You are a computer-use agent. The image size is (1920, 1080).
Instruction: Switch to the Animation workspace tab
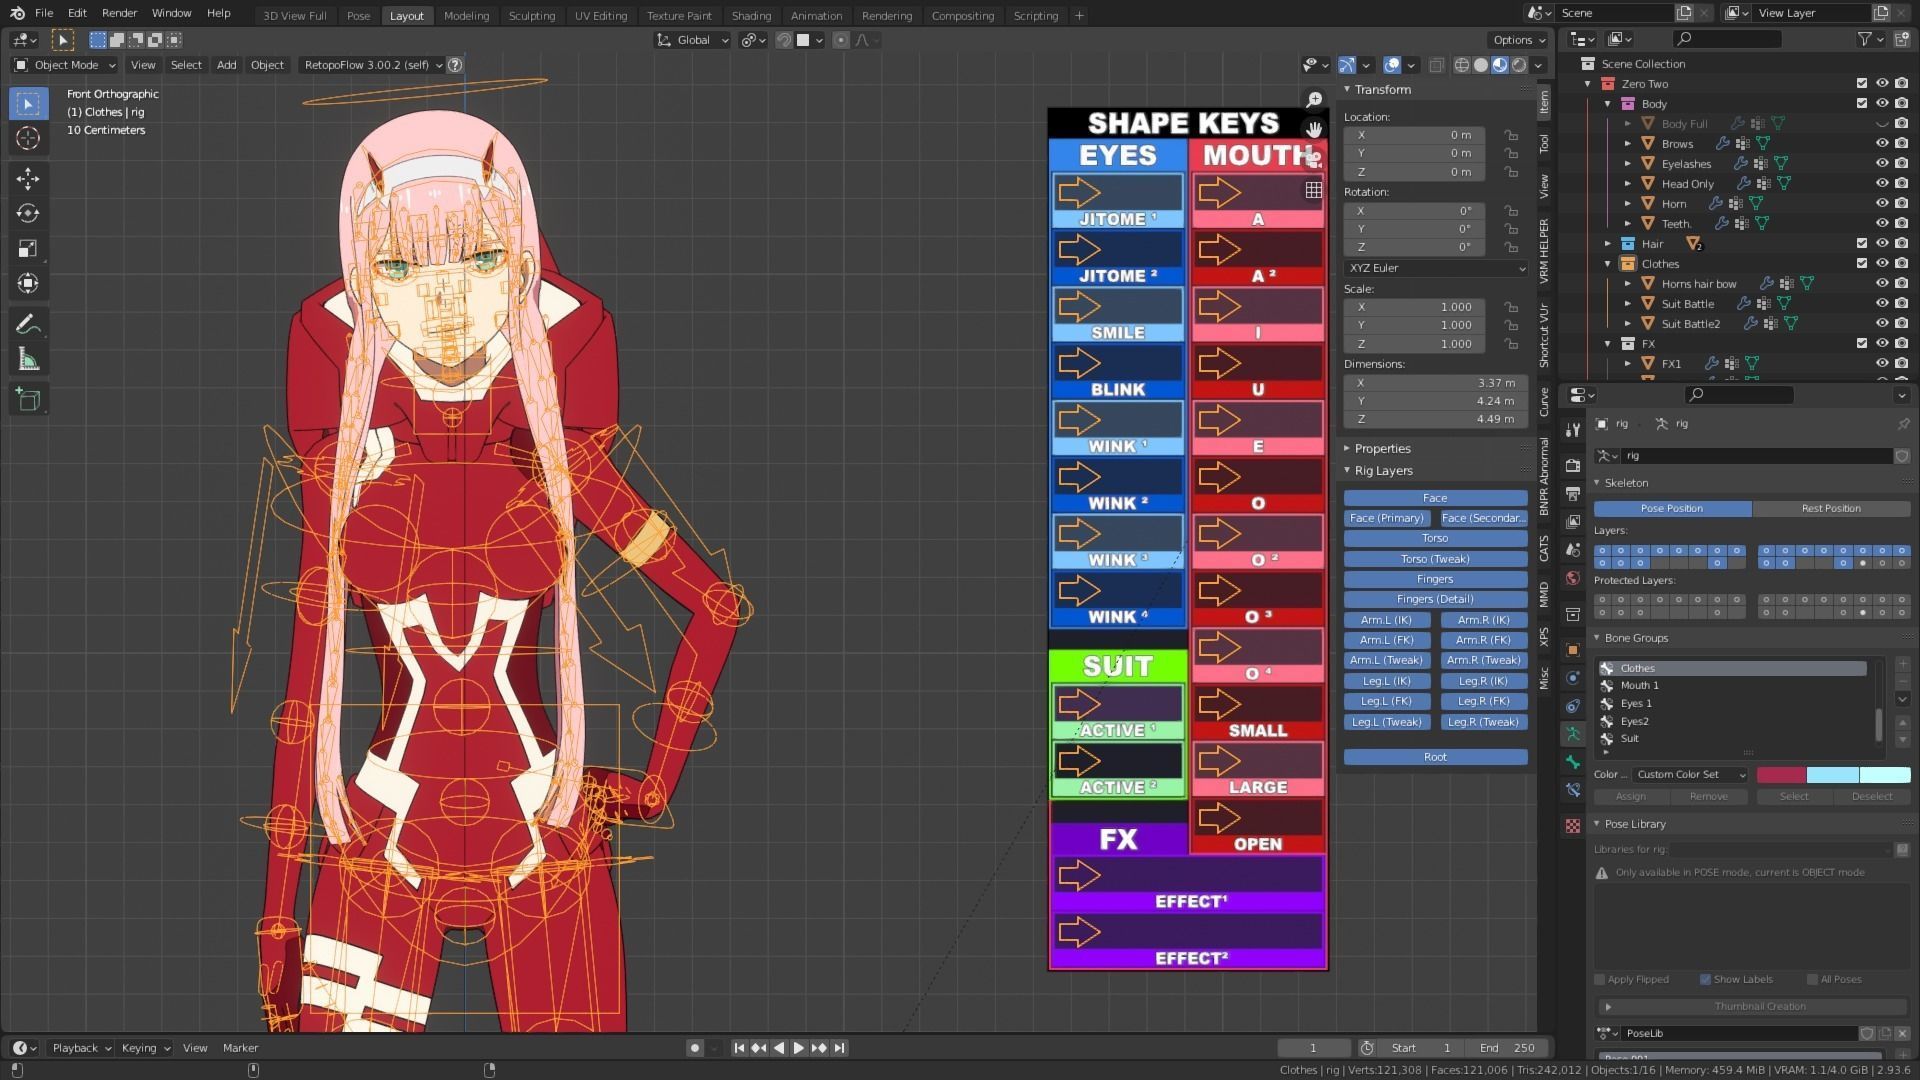point(816,15)
